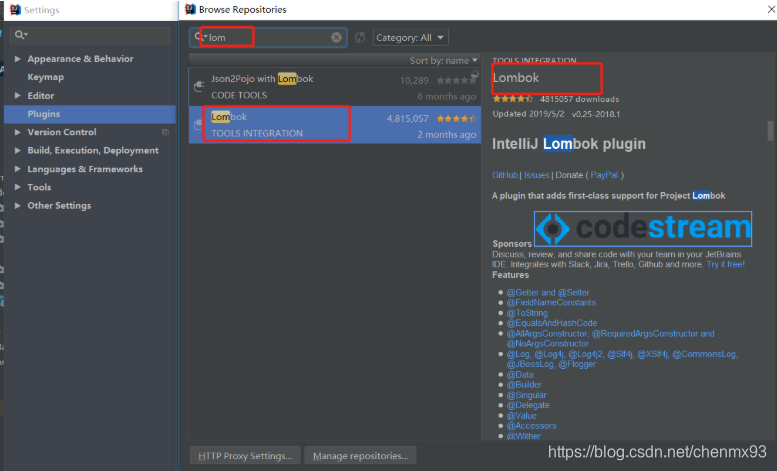Open the @Value feature link
Image resolution: width=777 pixels, height=471 pixels.
coord(521,415)
